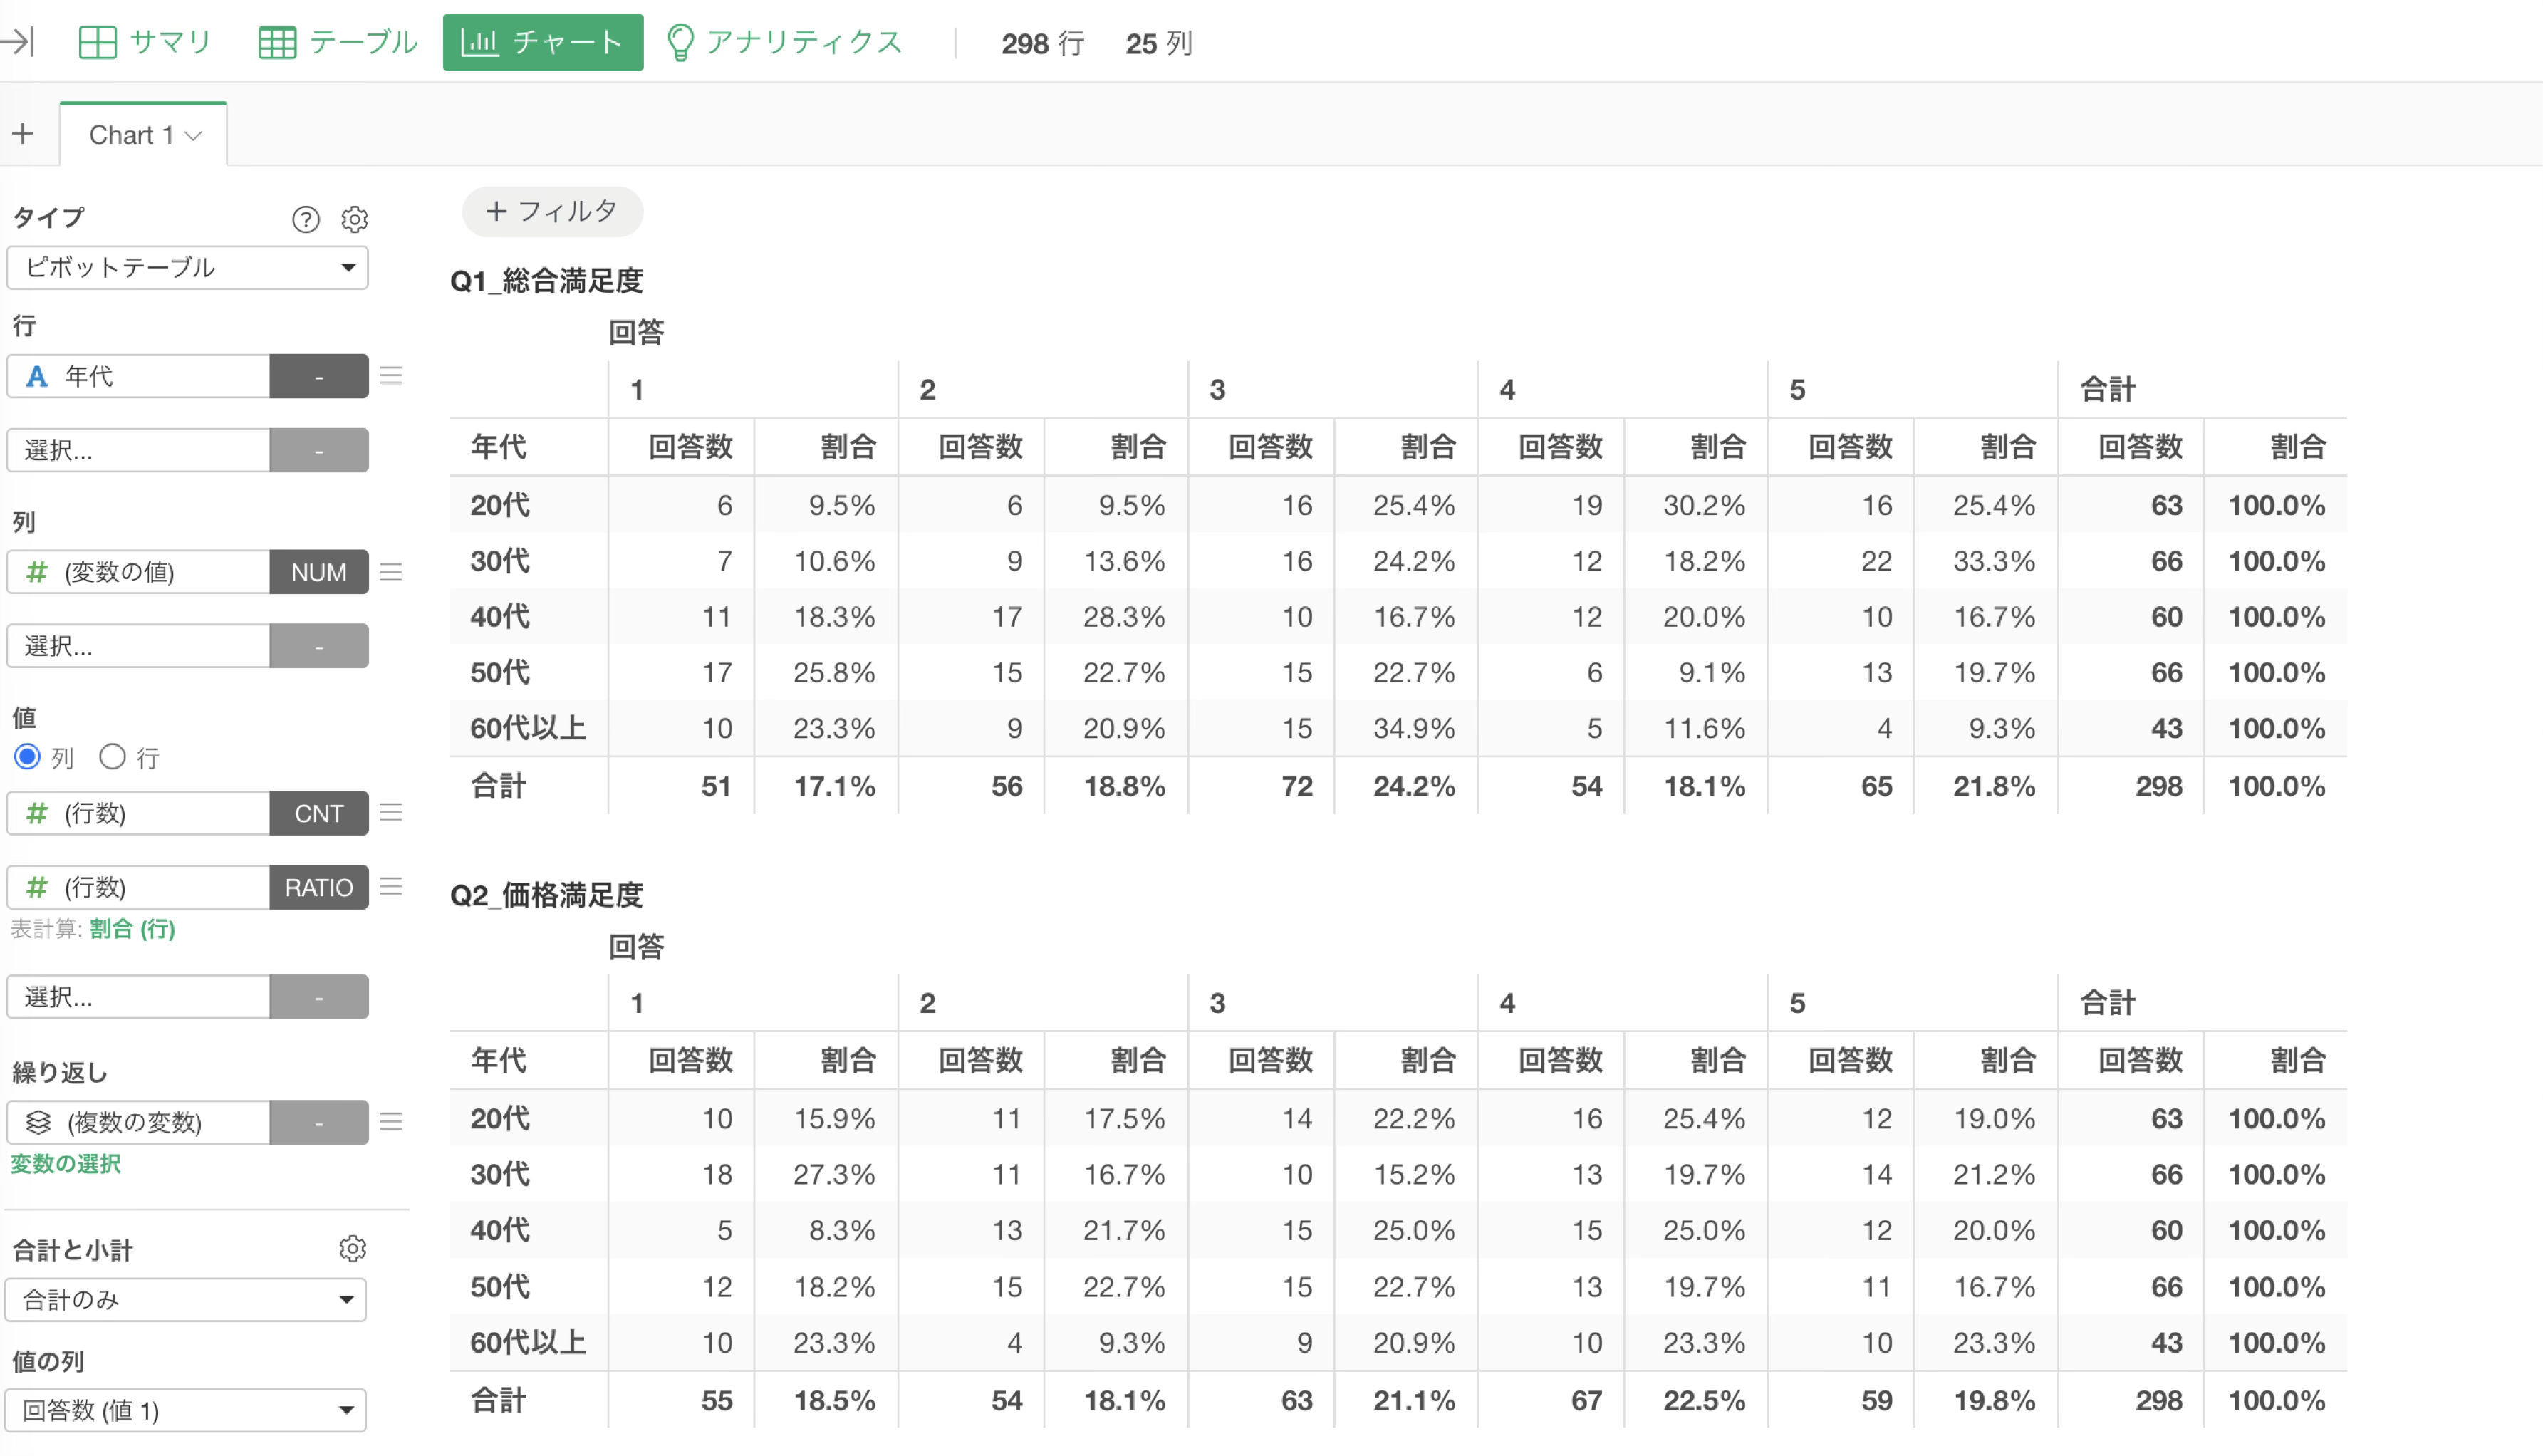Select the 列 radio button for values
Viewport: 2543px width, 1456px height.
(27, 757)
